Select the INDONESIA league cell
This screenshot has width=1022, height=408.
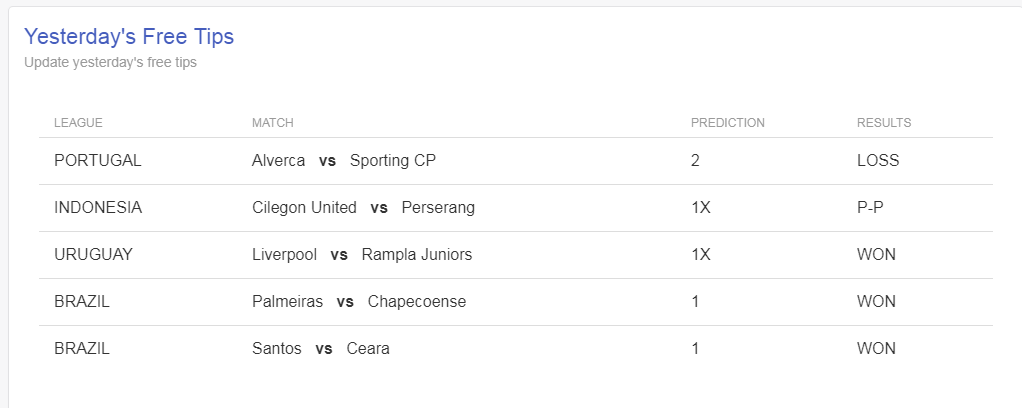click(98, 208)
